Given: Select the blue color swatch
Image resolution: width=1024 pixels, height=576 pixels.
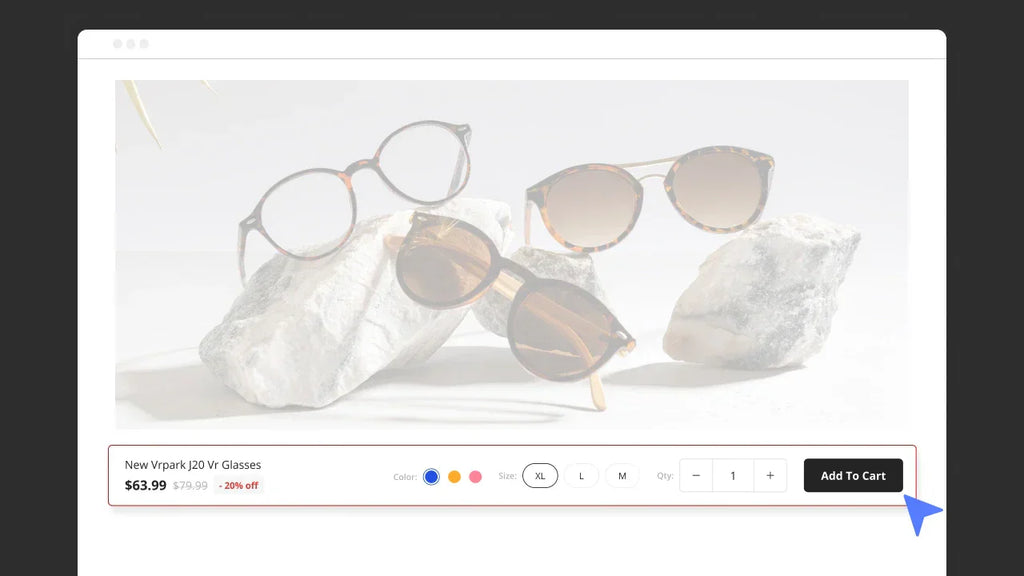Looking at the screenshot, I should click(x=431, y=477).
